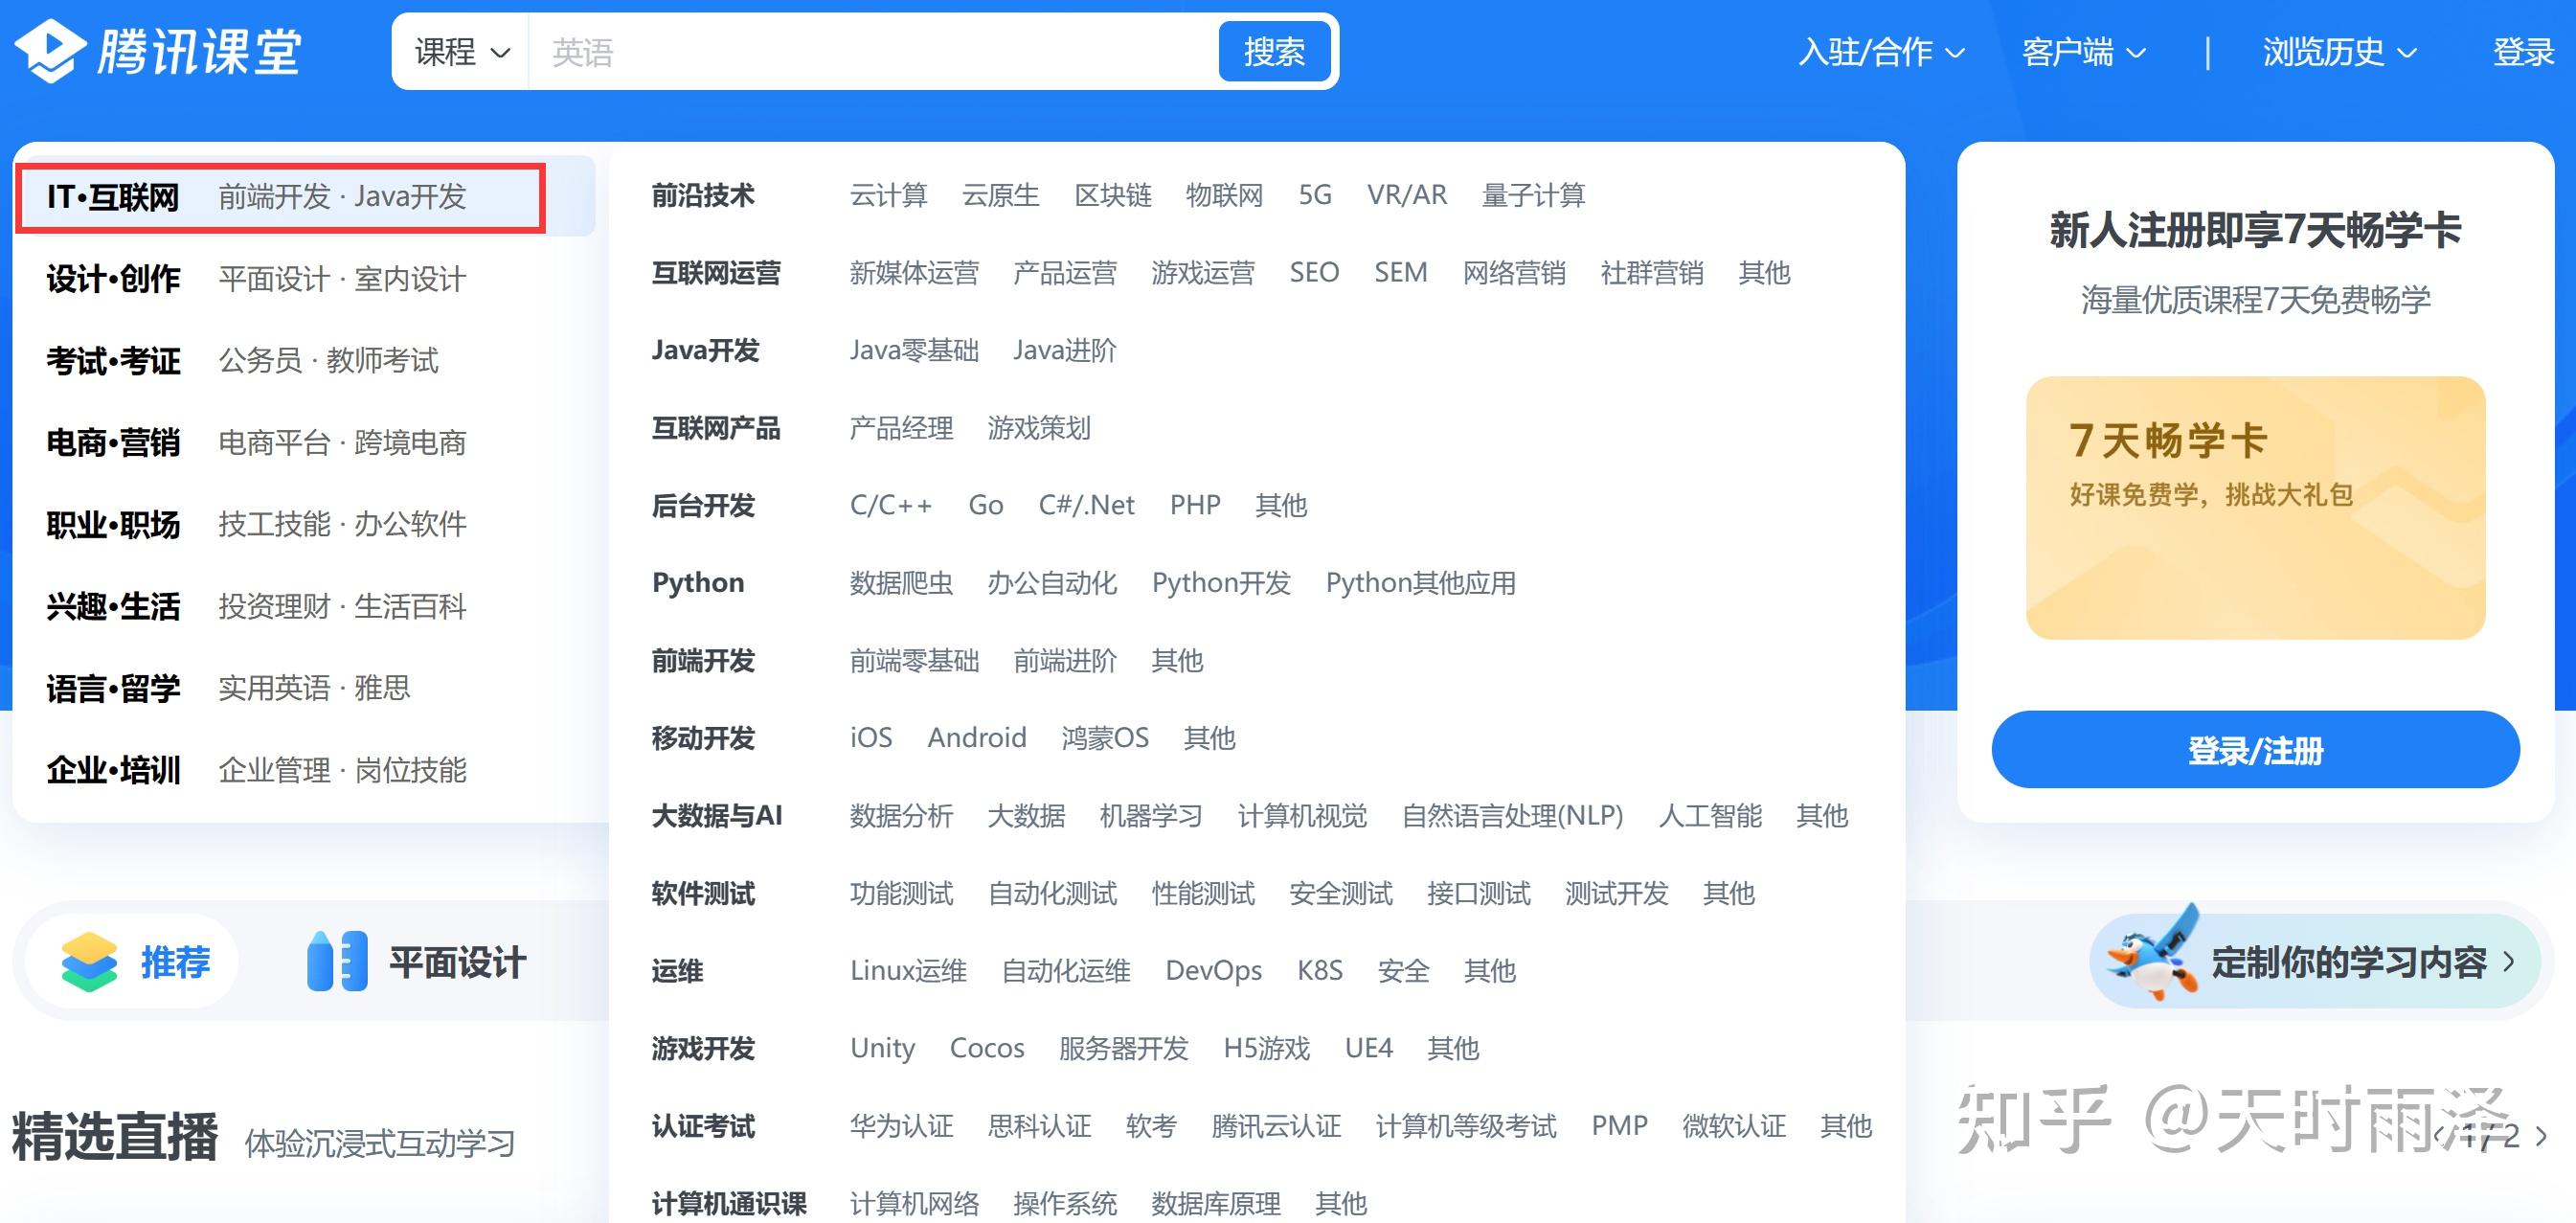
Task: Open the 自动化测试 link
Action: click(1052, 893)
